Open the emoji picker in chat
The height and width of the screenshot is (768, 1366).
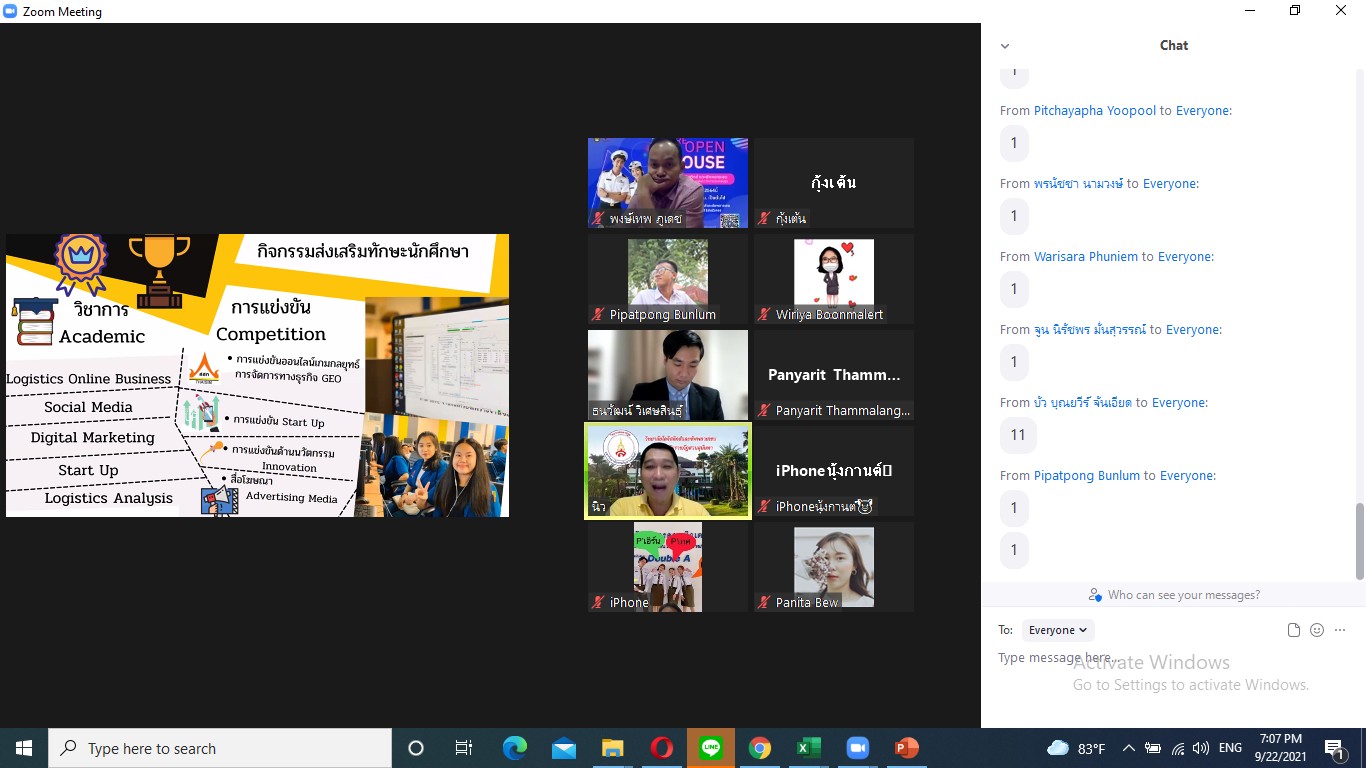[1317, 630]
